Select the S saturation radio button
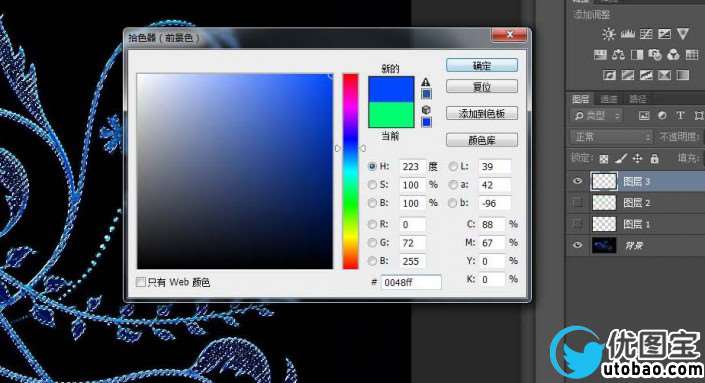 [372, 185]
